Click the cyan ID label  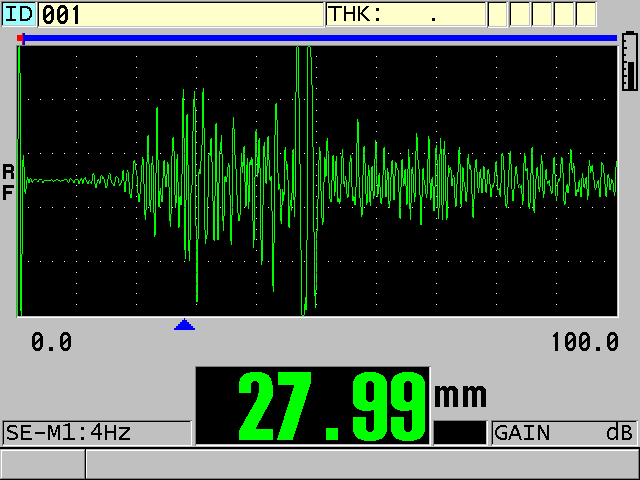[18, 14]
